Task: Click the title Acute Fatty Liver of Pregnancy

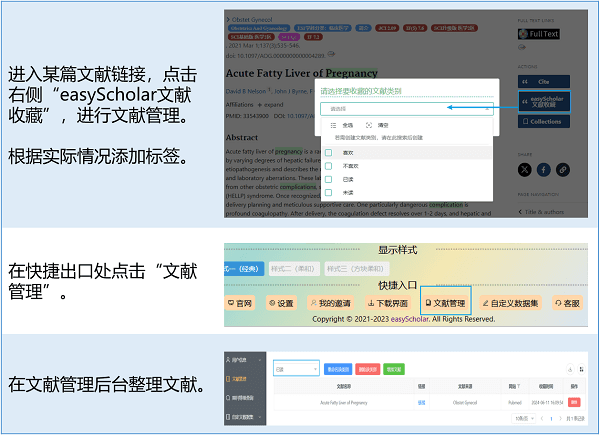Action: pos(302,73)
